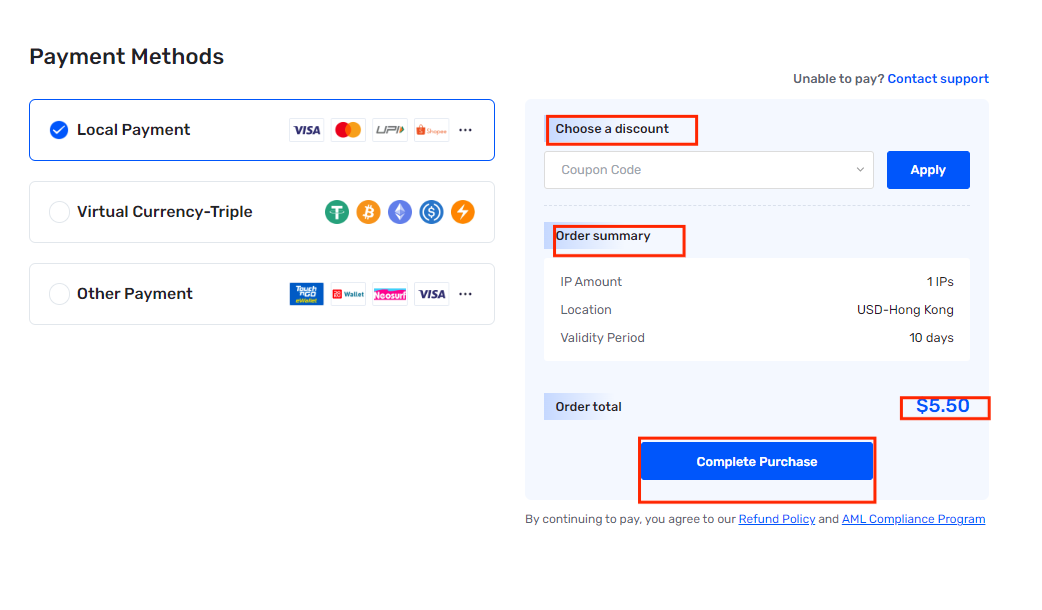Click the Neosurf payment icon
This screenshot has height=610, width=1042.
click(389, 294)
